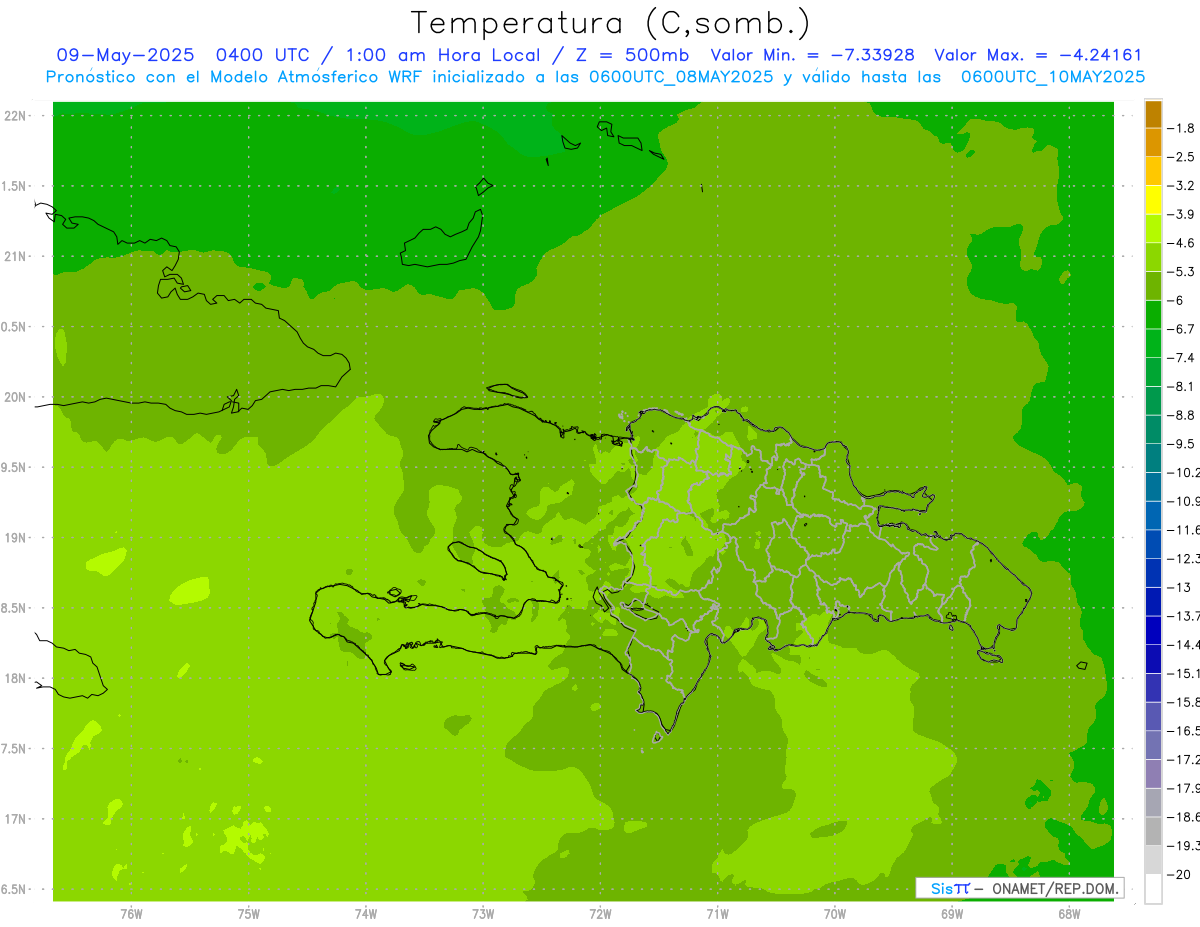Click the "-1.8" colorbar label
Screen dimensions: 1200x927
(x=1181, y=128)
